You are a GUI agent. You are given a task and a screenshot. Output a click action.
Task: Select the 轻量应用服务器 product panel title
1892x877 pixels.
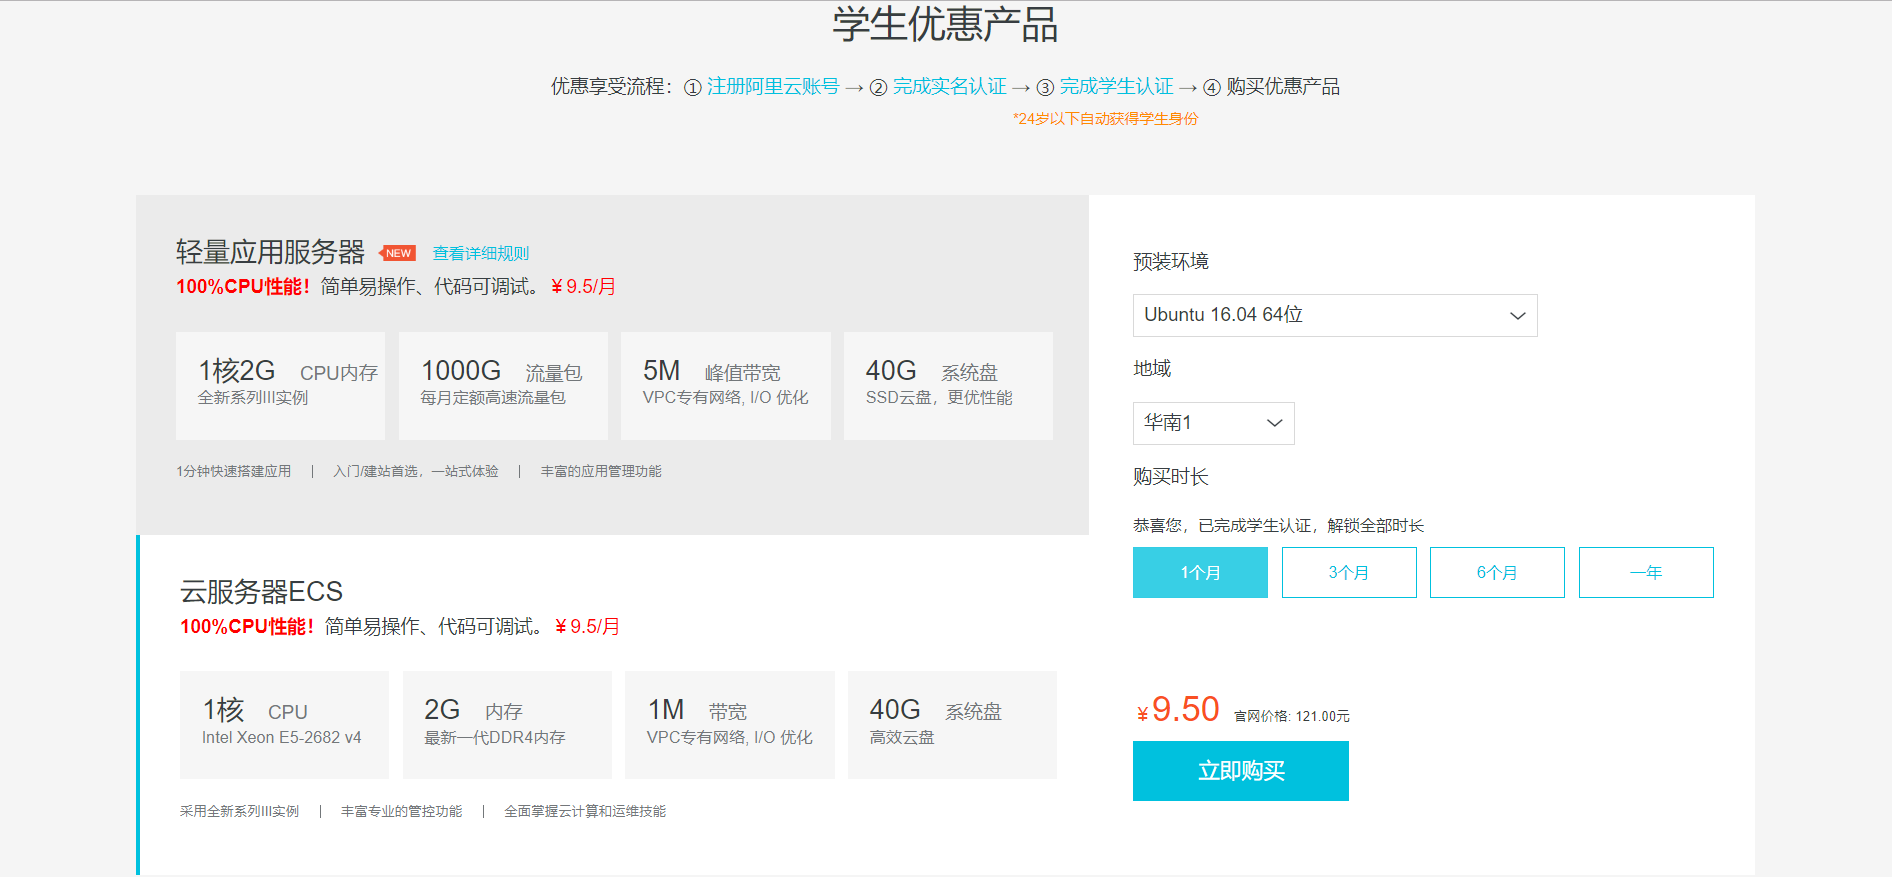271,251
